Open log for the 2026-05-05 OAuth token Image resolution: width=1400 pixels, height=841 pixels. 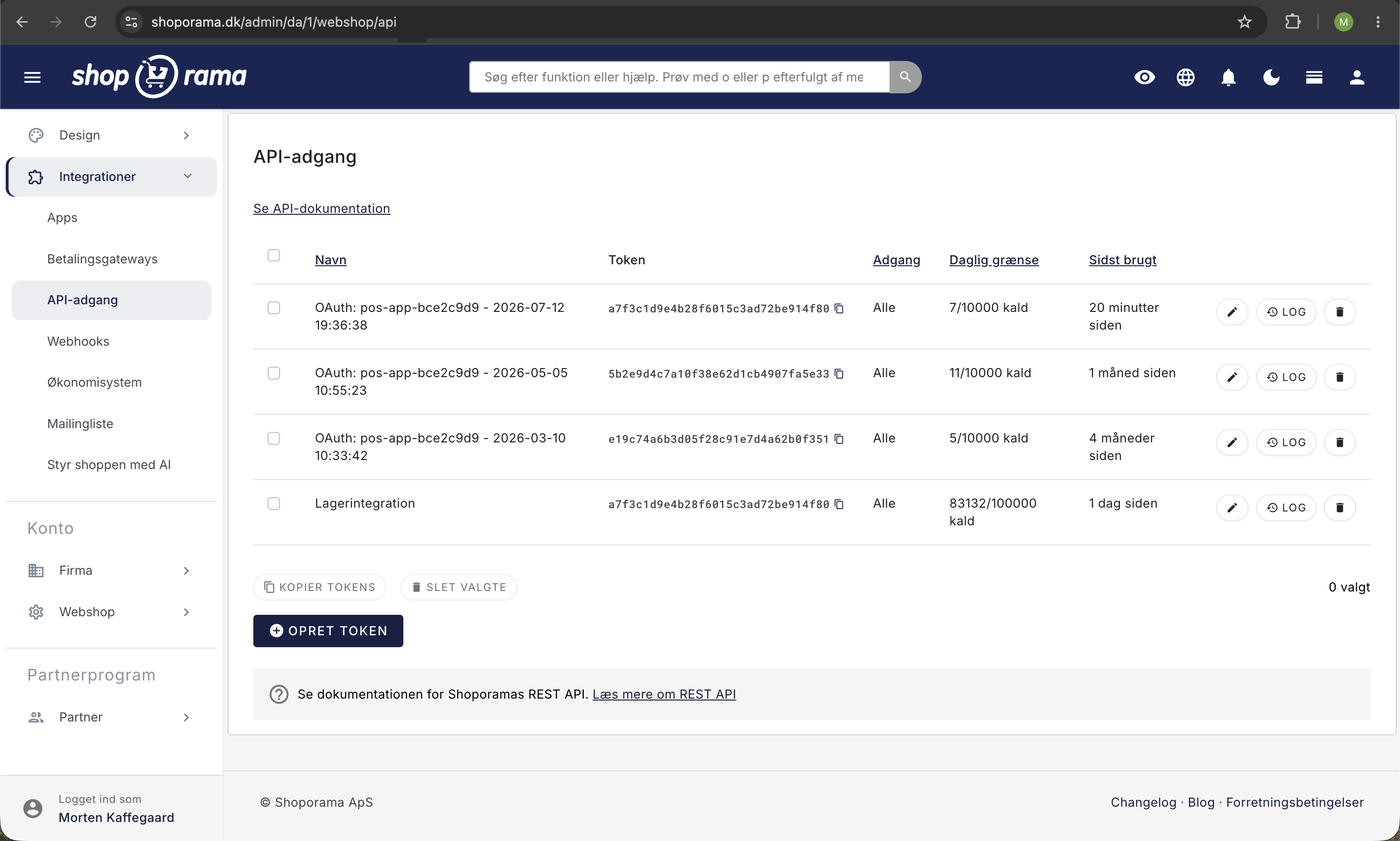pos(1286,377)
